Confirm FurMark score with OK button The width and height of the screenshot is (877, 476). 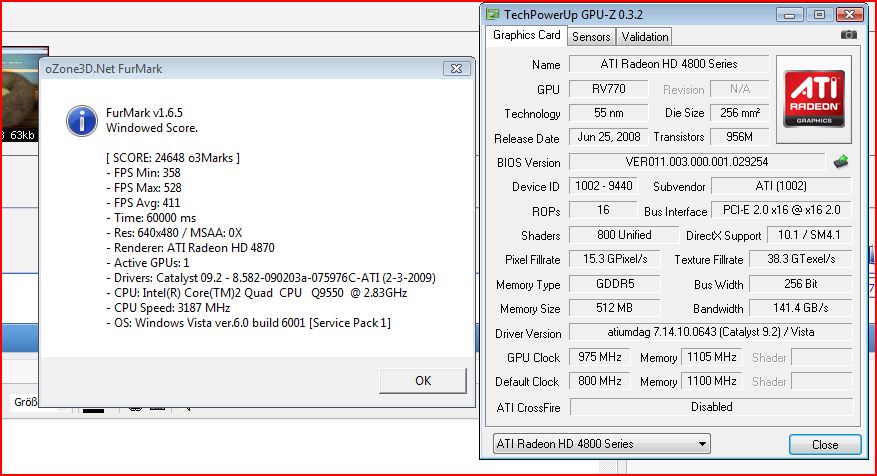423,381
